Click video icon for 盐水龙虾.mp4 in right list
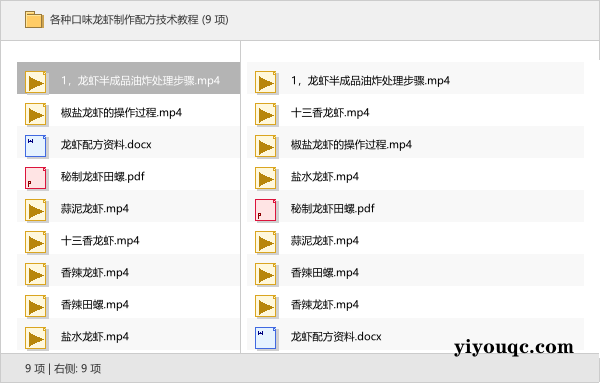Image resolution: width=600 pixels, height=383 pixels. tap(266, 178)
